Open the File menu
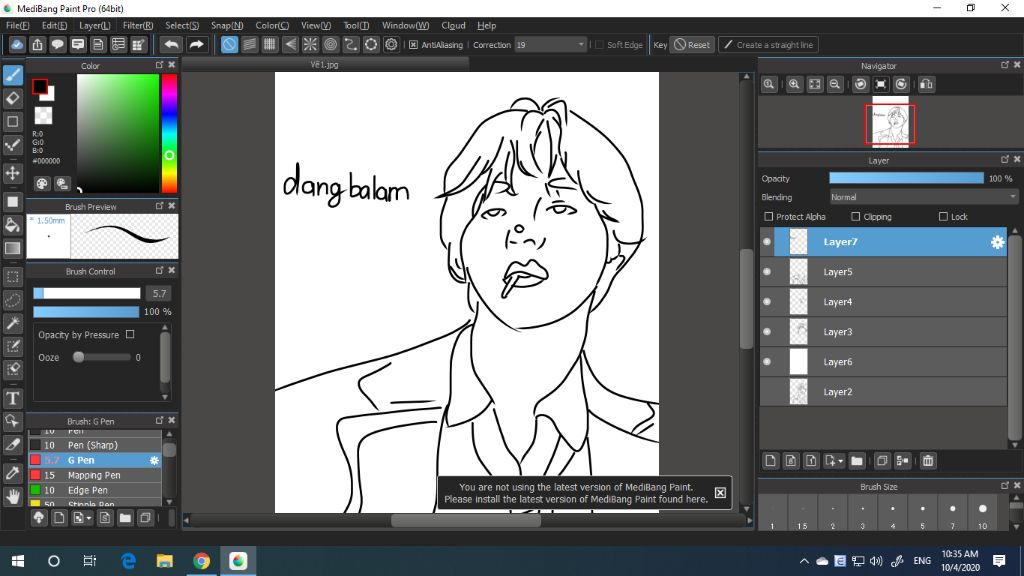This screenshot has width=1024, height=576. (18, 25)
